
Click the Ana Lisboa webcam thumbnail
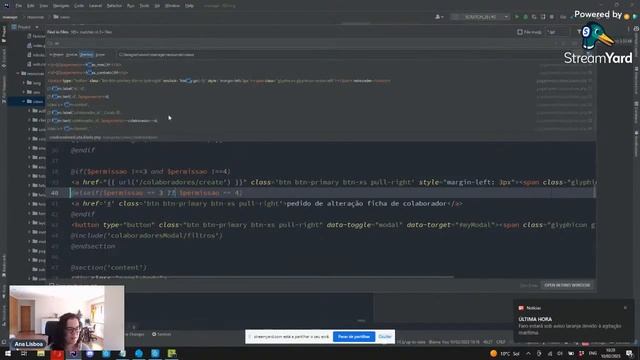pyautogui.click(x=67, y=318)
